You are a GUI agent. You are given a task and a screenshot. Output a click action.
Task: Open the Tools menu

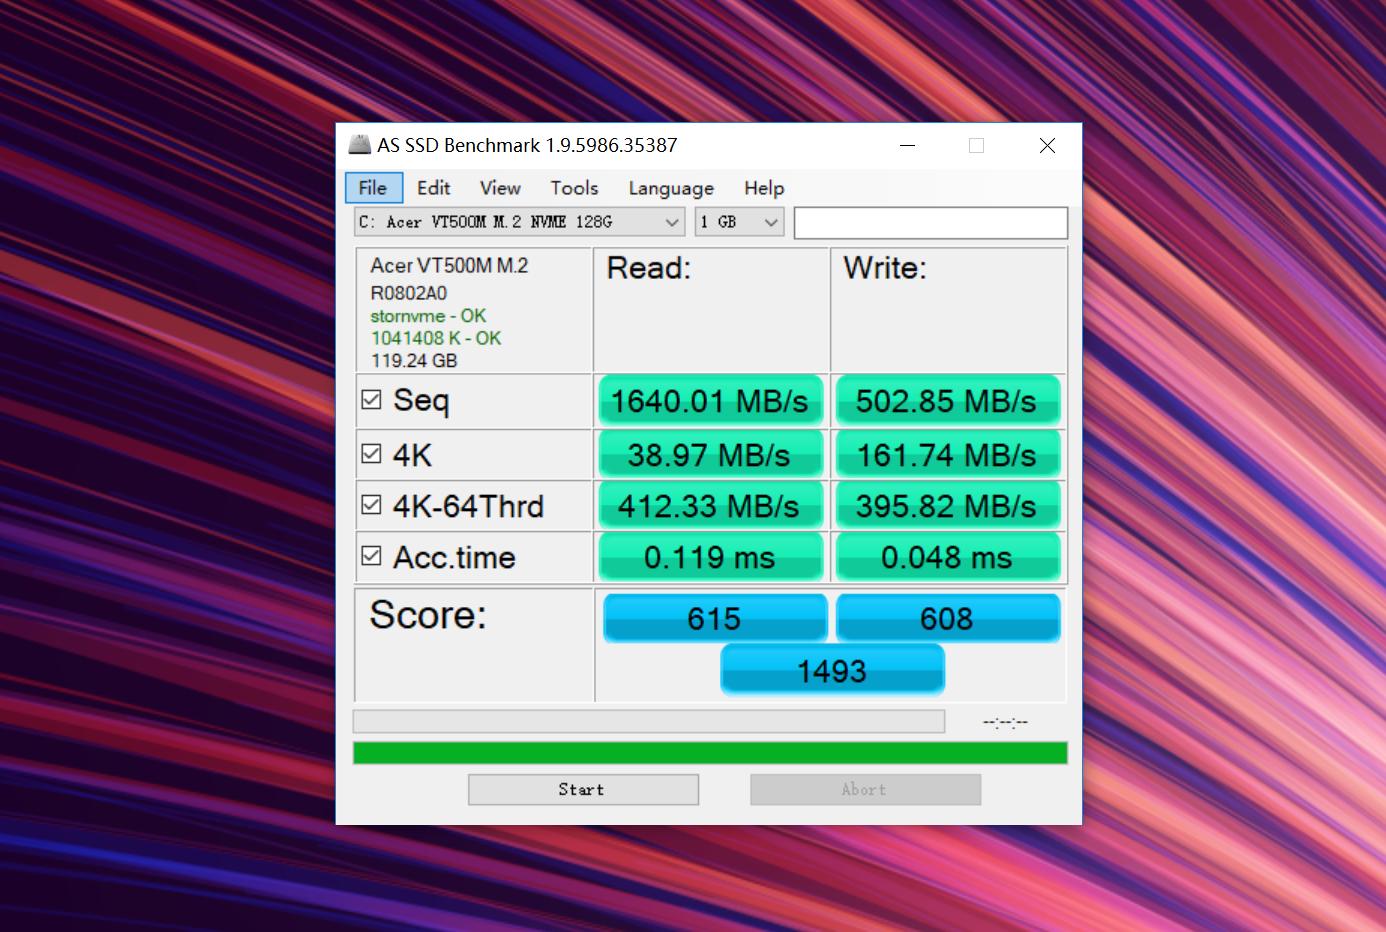pos(574,188)
